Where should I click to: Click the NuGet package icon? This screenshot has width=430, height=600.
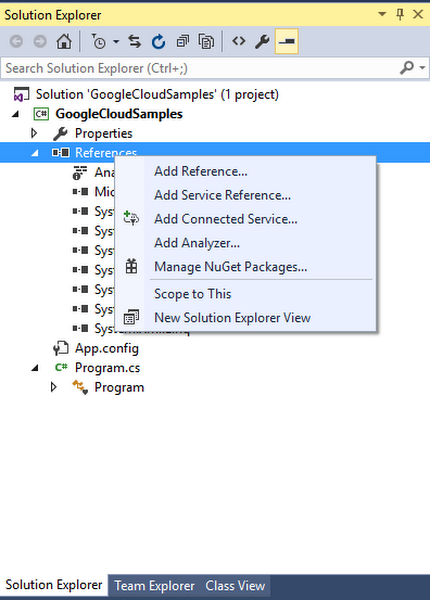[131, 266]
